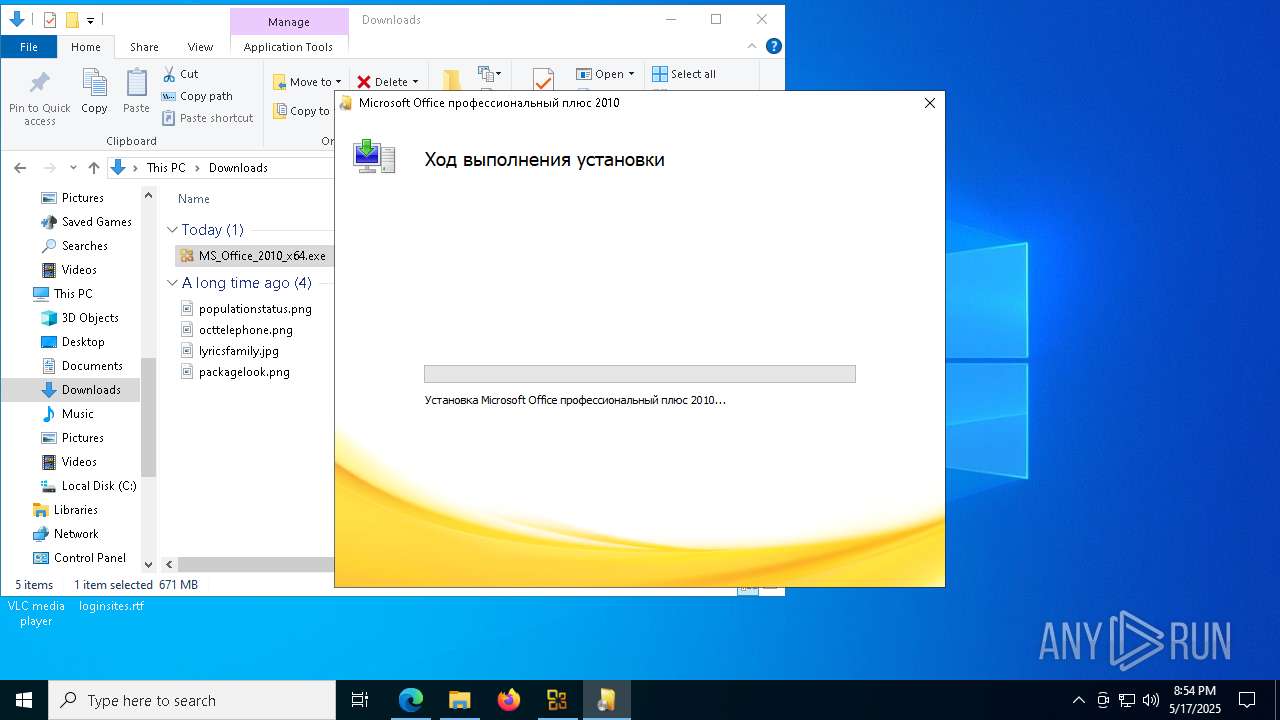This screenshot has height=720, width=1280.
Task: Click Paste shortcut command
Action: [x=208, y=118]
